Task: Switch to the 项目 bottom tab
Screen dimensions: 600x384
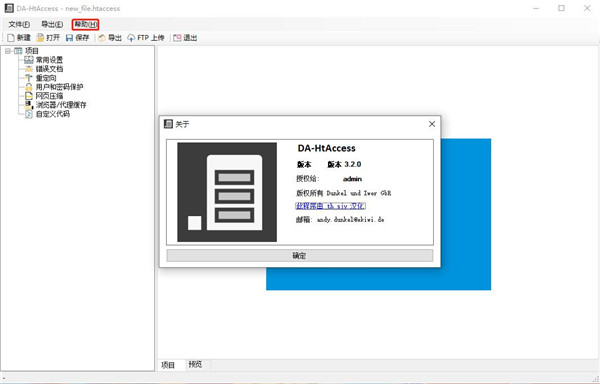Action: coord(168,365)
